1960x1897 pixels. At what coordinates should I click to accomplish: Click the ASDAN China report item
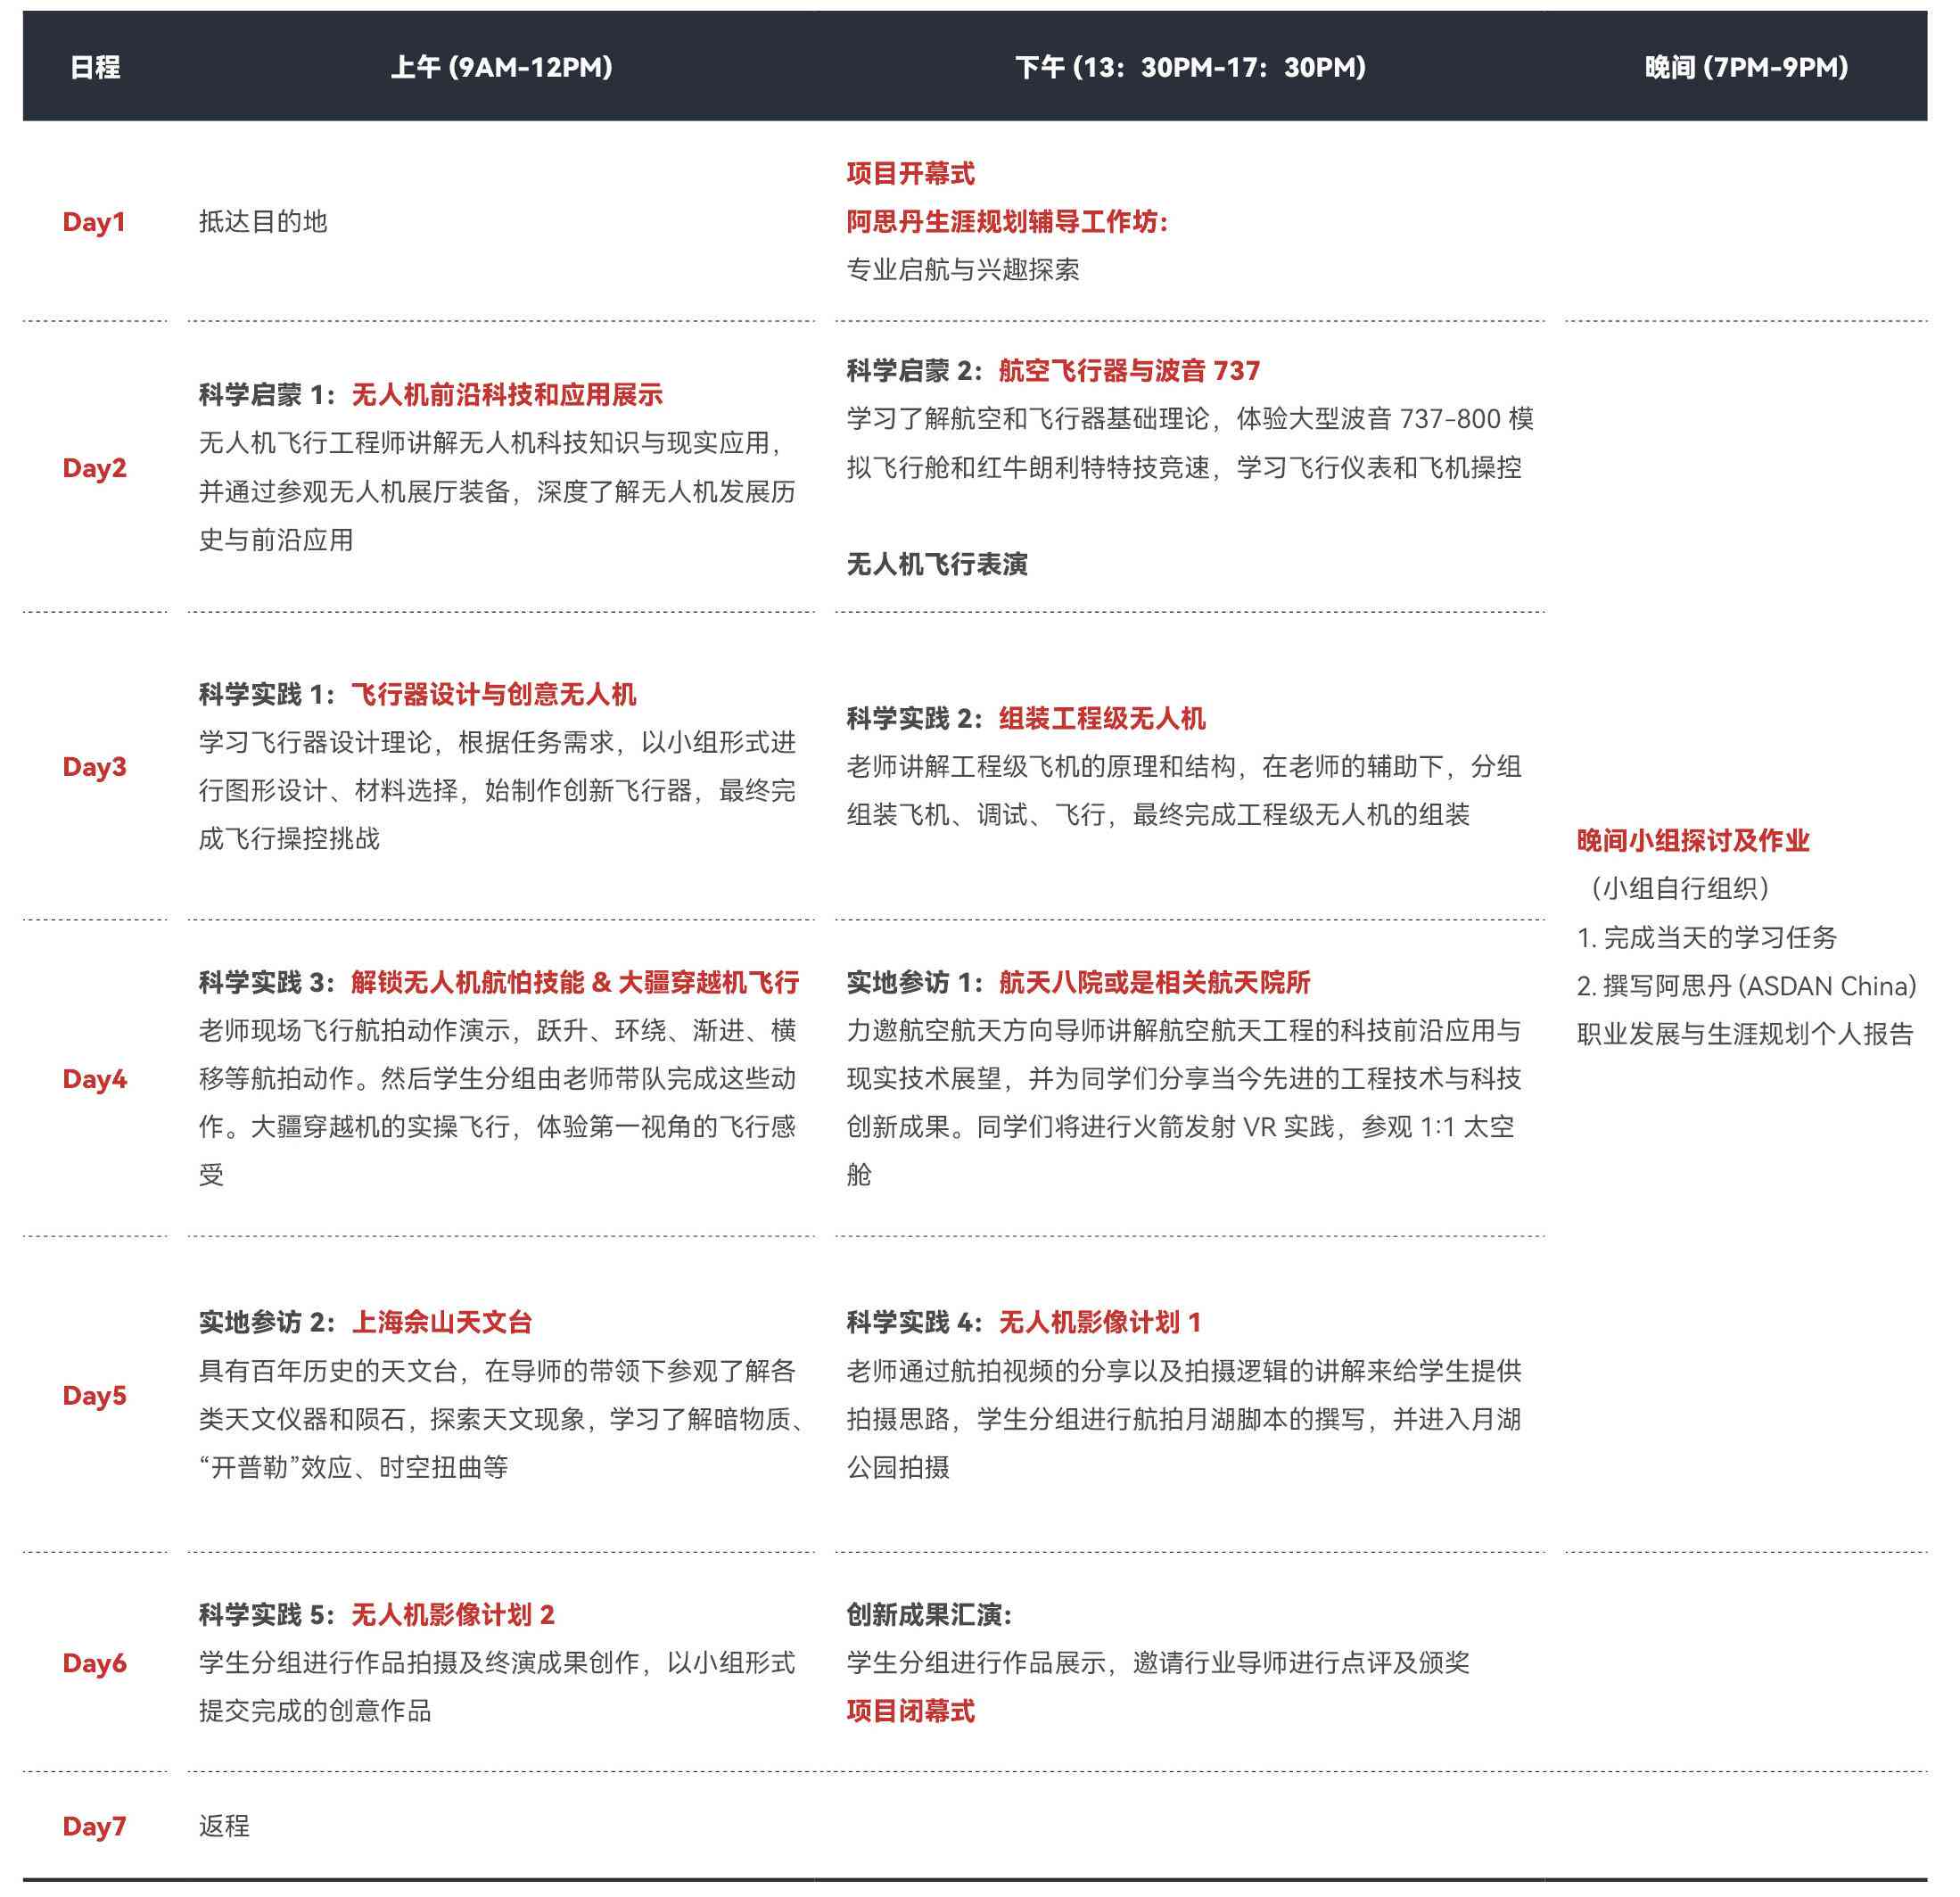[x=1746, y=985]
